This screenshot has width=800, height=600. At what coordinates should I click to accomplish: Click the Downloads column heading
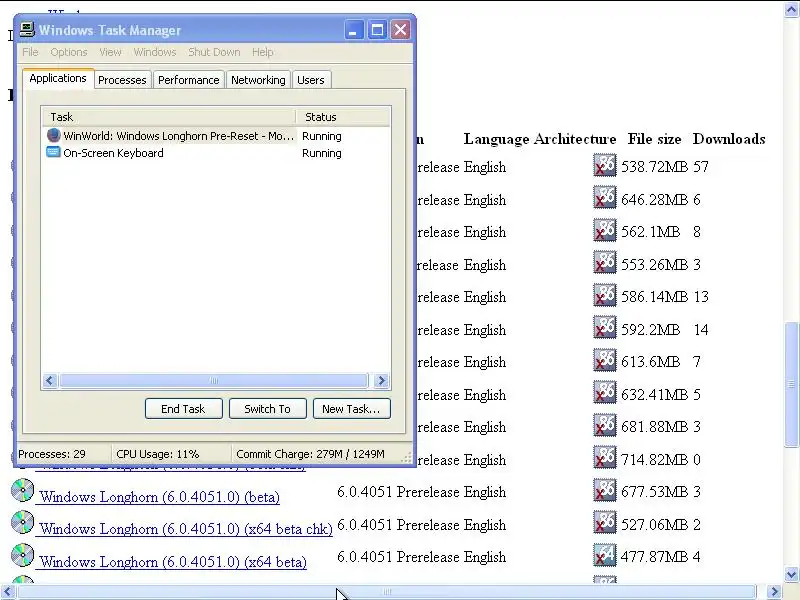pos(729,139)
